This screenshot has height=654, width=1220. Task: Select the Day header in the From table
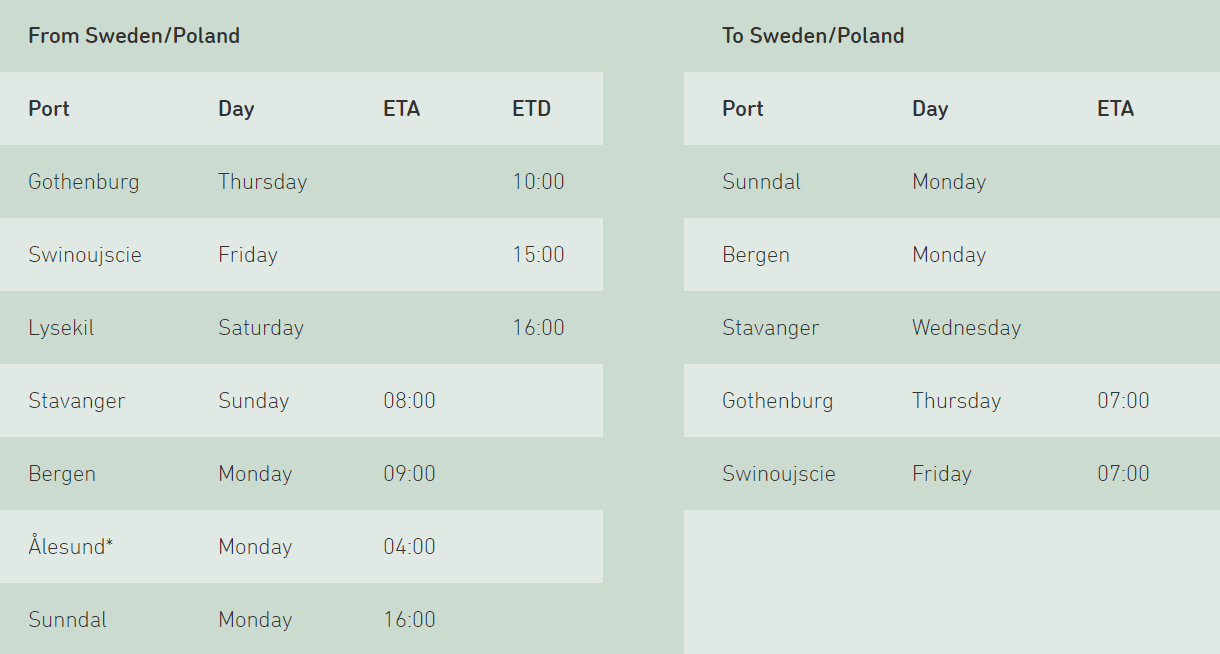pyautogui.click(x=236, y=109)
